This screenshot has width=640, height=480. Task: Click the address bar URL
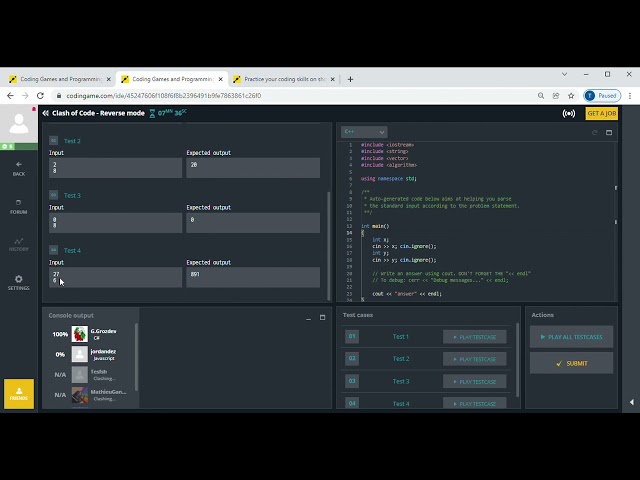(x=163, y=96)
